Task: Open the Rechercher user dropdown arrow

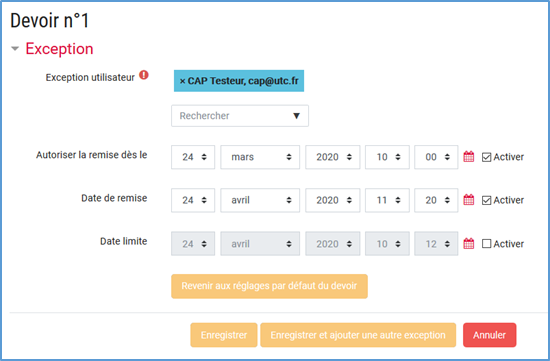Action: [x=296, y=116]
